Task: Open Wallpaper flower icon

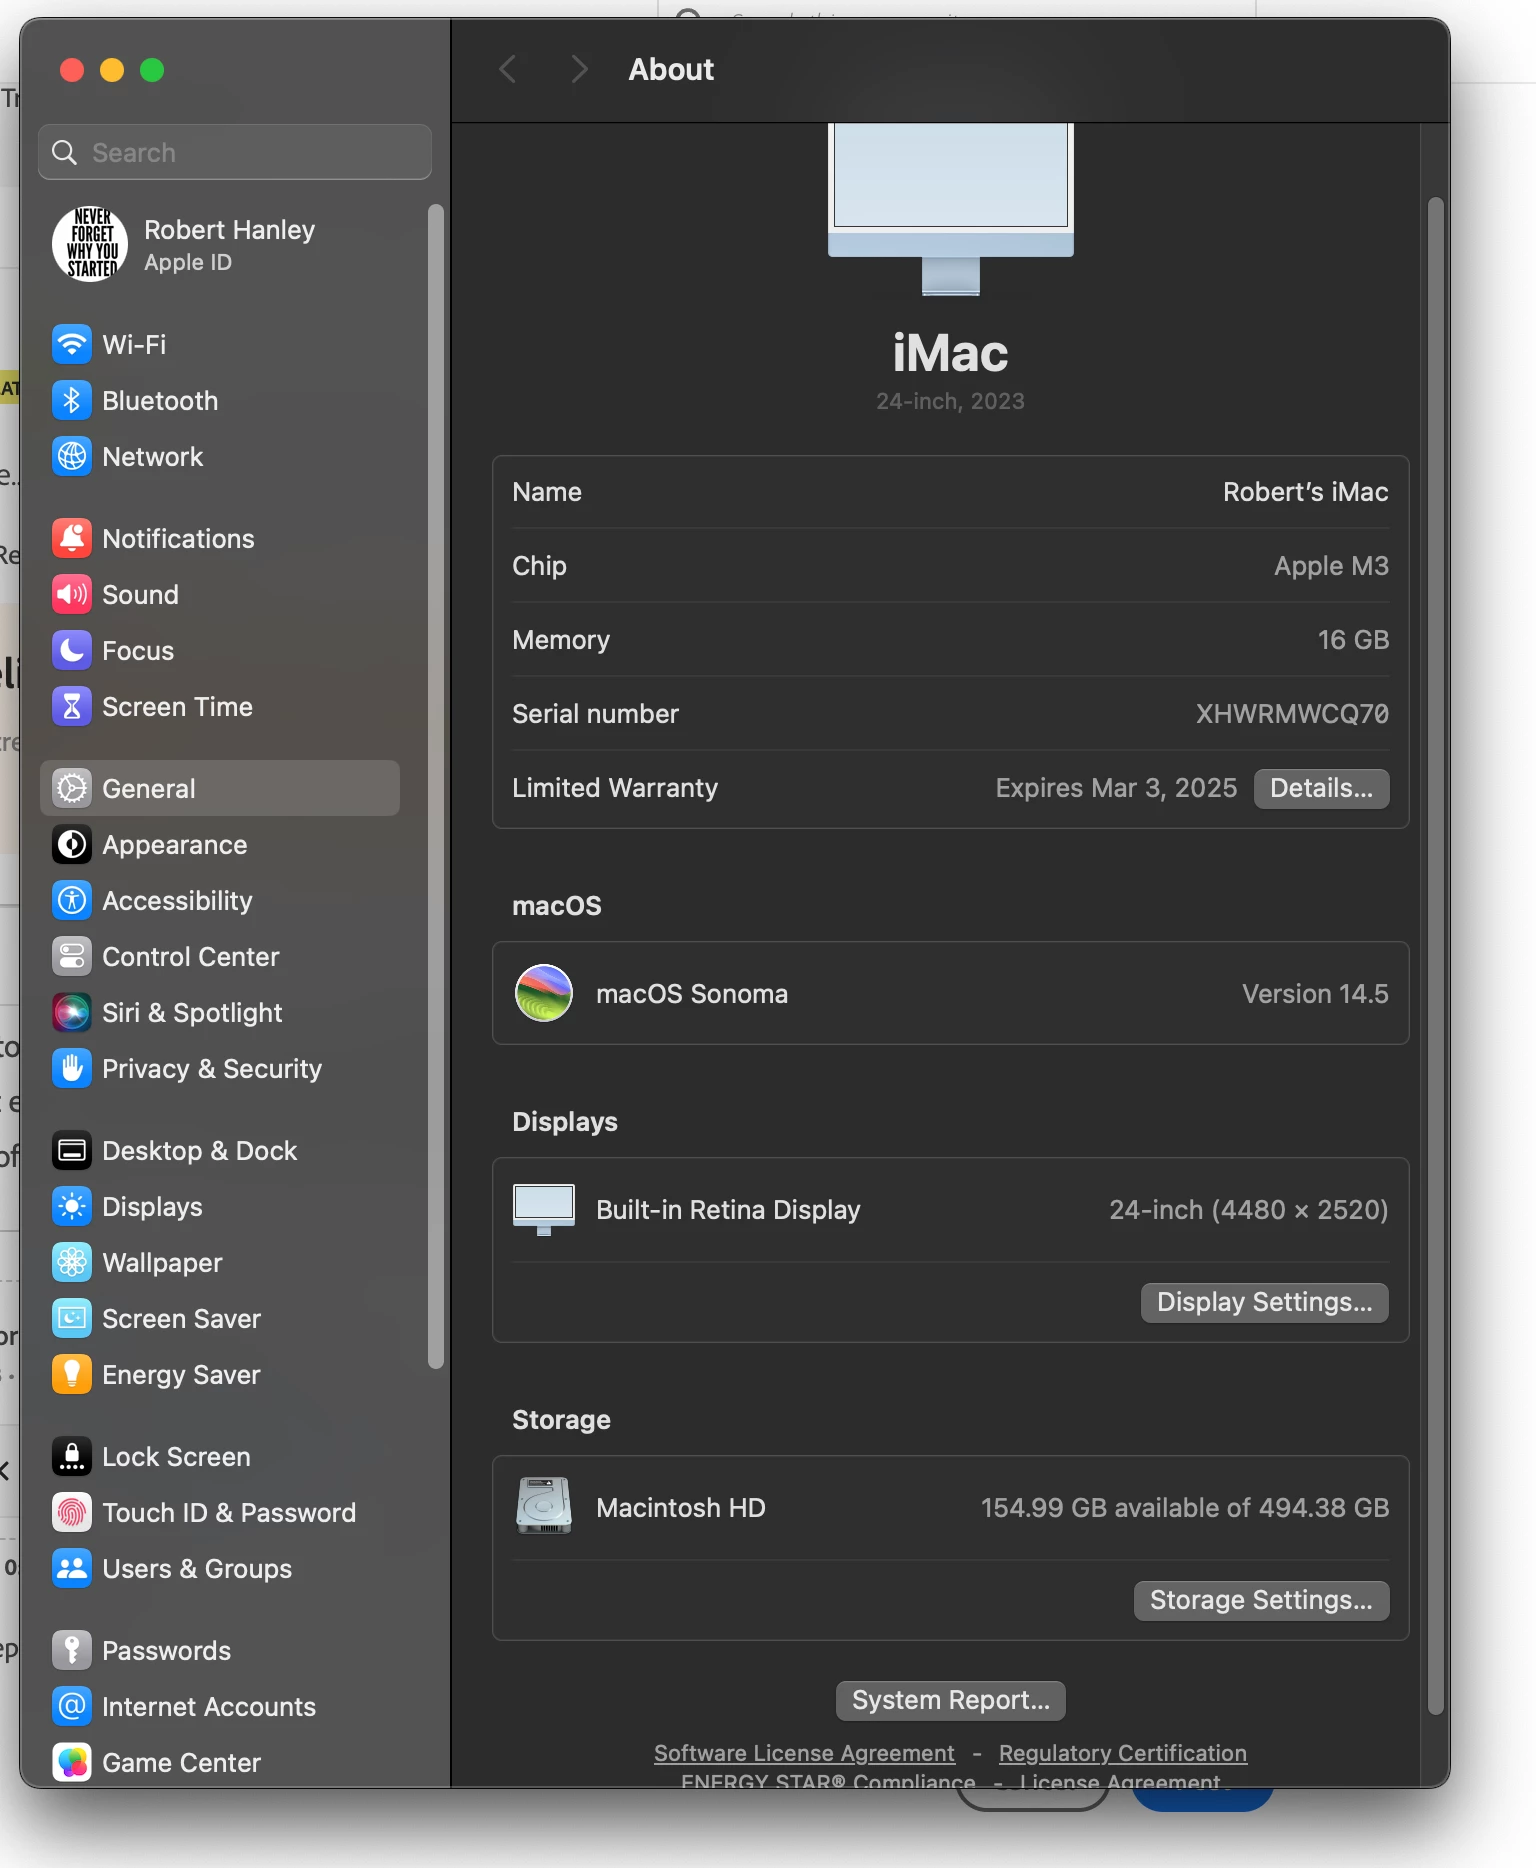Action: pos(72,1263)
